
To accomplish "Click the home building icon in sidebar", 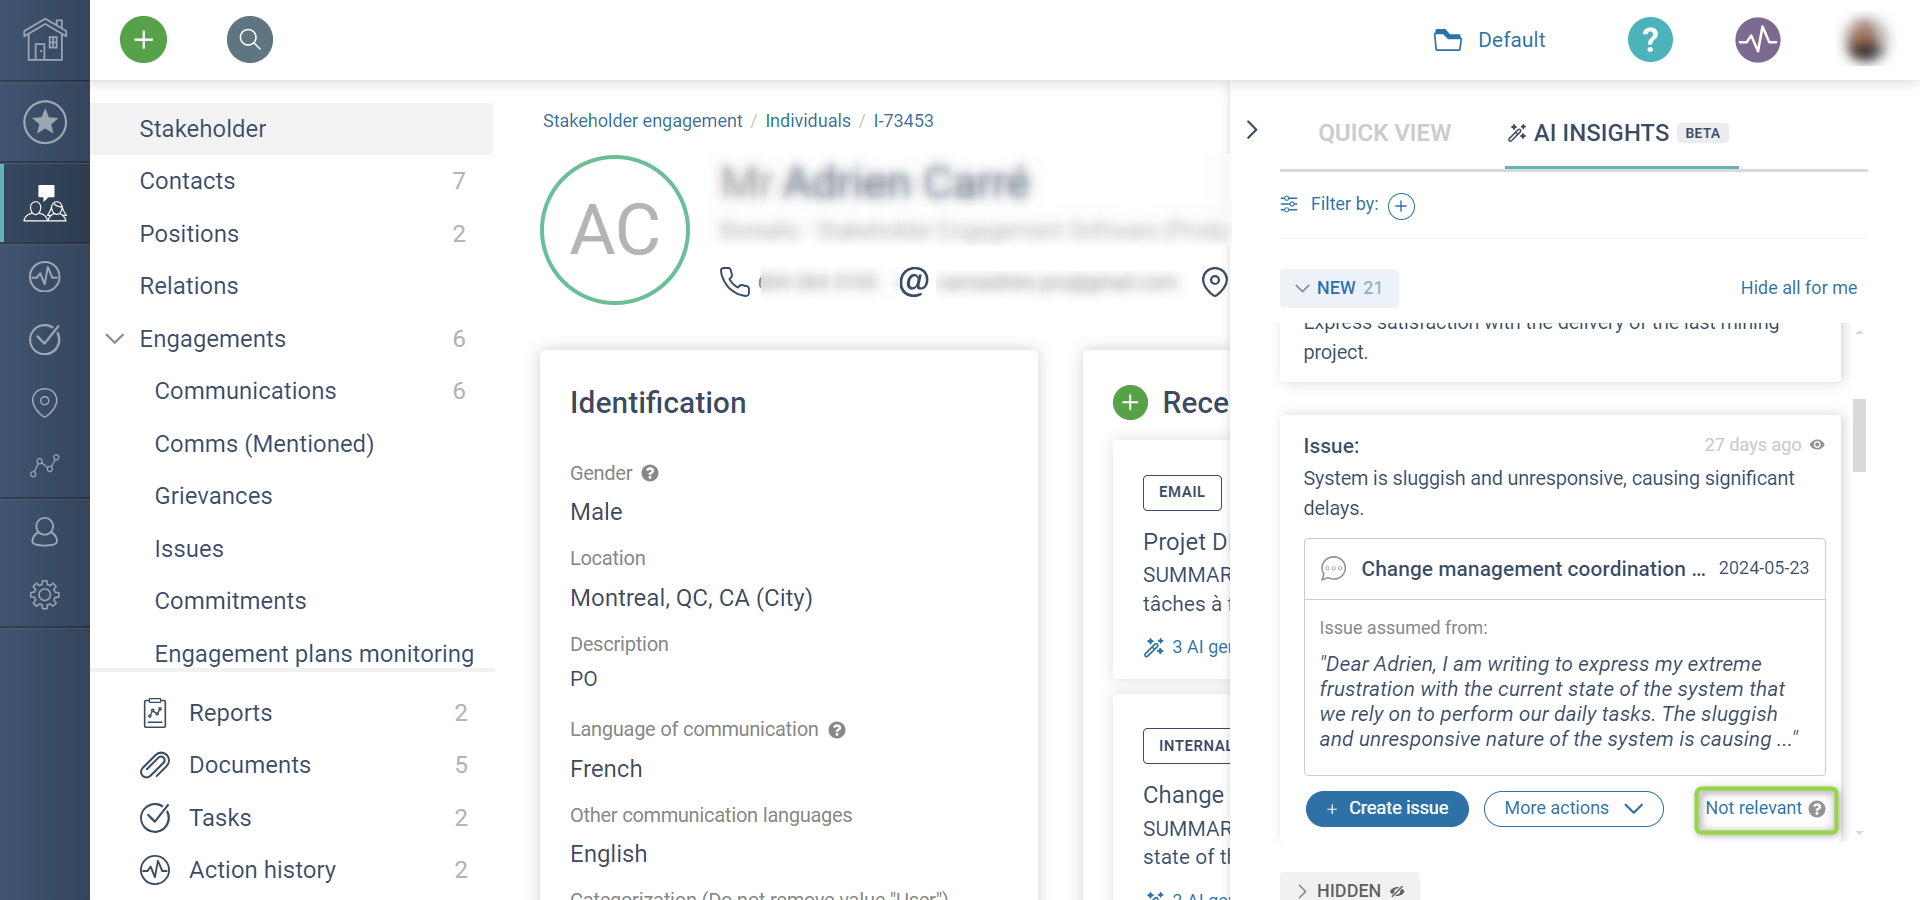I will [45, 40].
